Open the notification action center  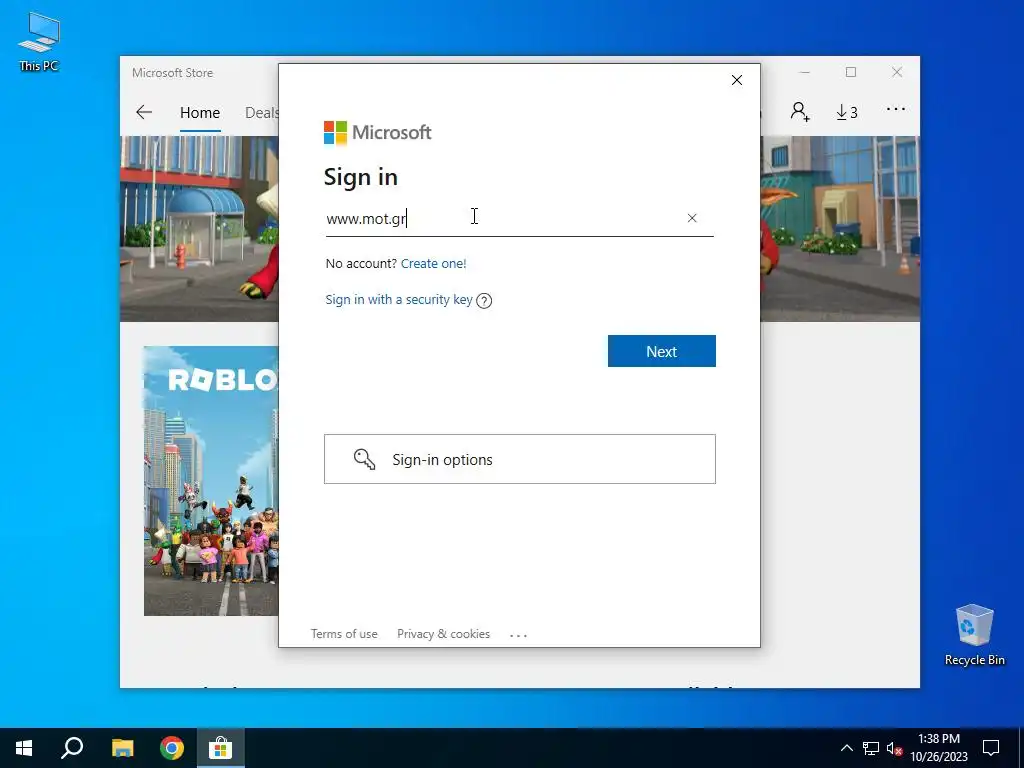991,748
